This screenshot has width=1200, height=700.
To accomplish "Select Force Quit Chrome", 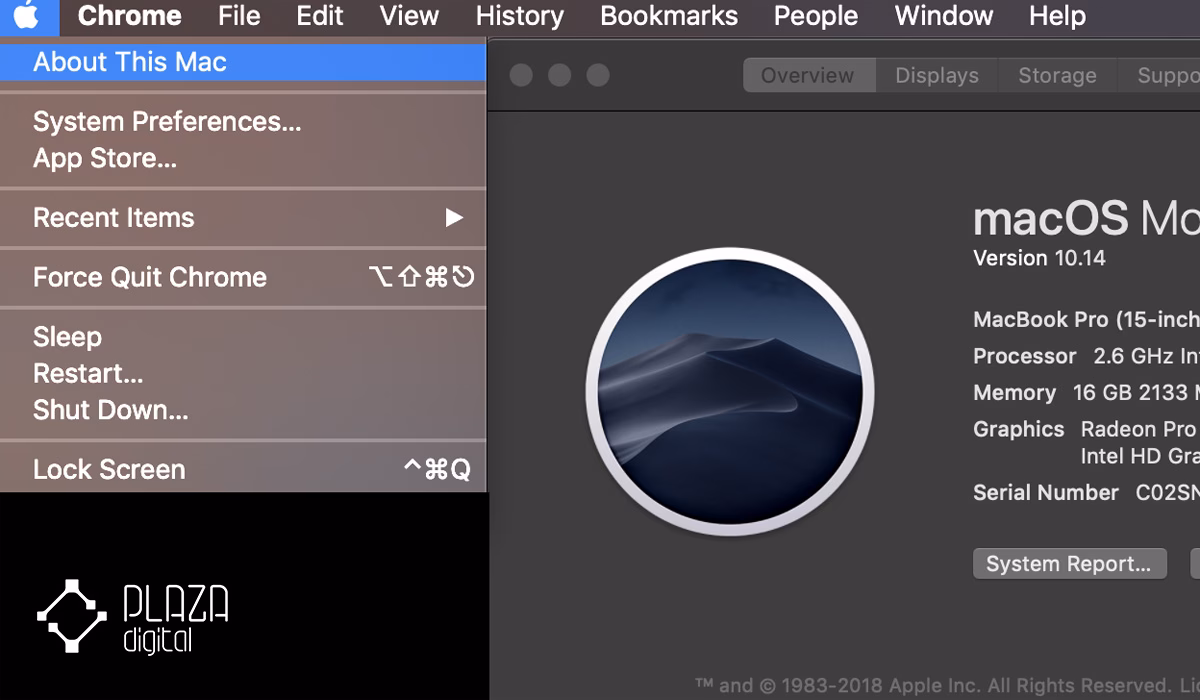I will [x=243, y=277].
